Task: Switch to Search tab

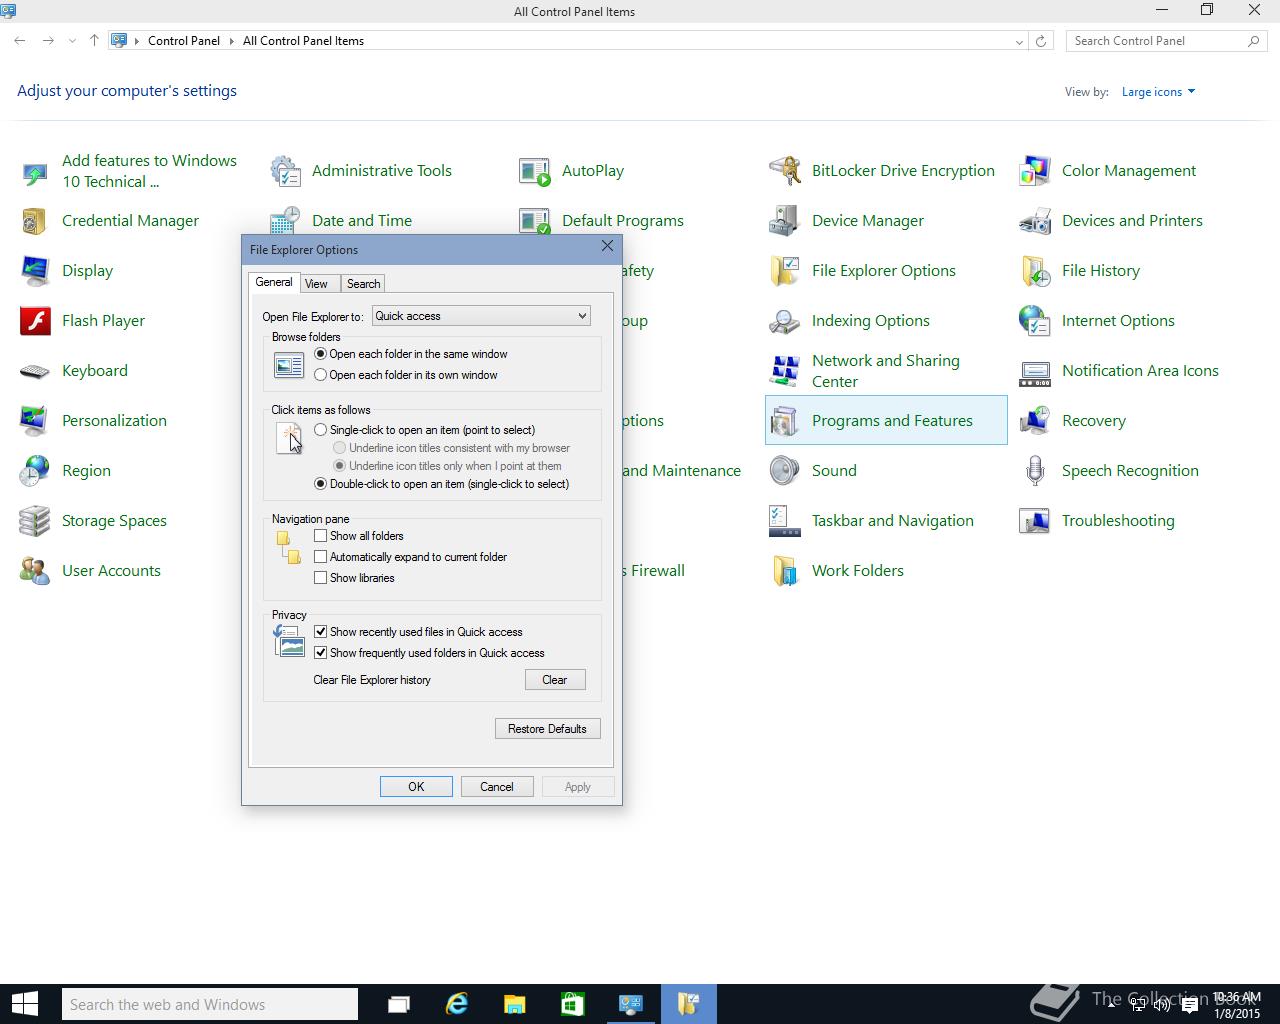Action: point(363,284)
